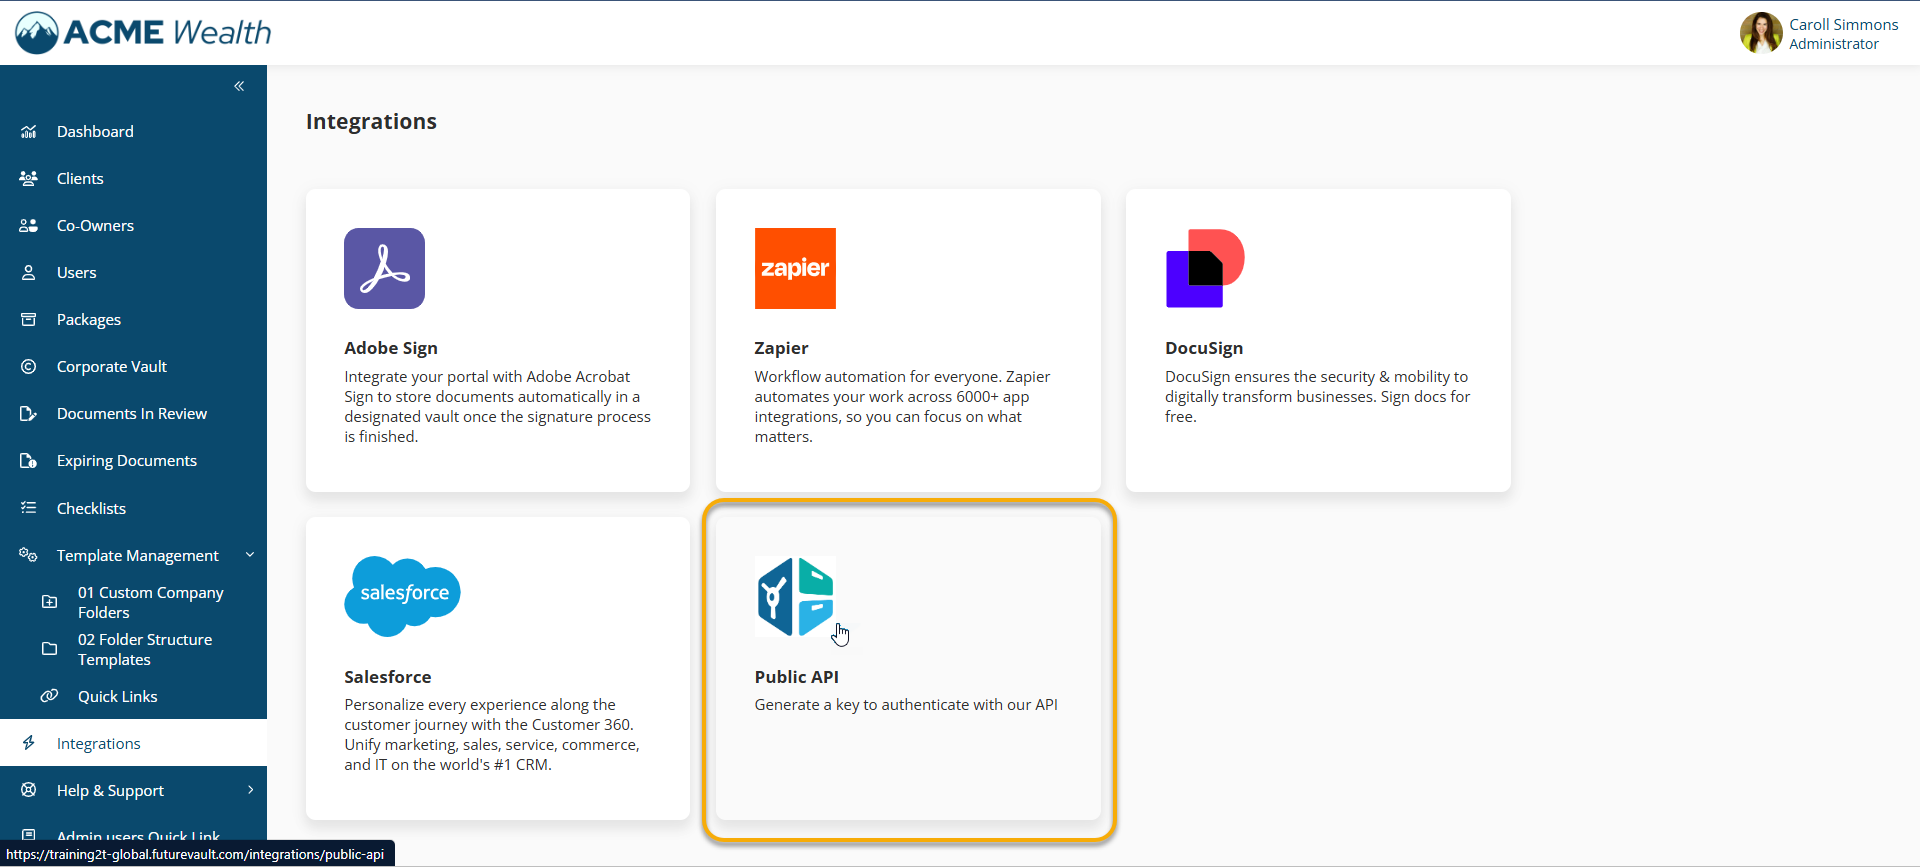Click the Clients group icon
Screen dimensions: 1920x867
tap(29, 179)
